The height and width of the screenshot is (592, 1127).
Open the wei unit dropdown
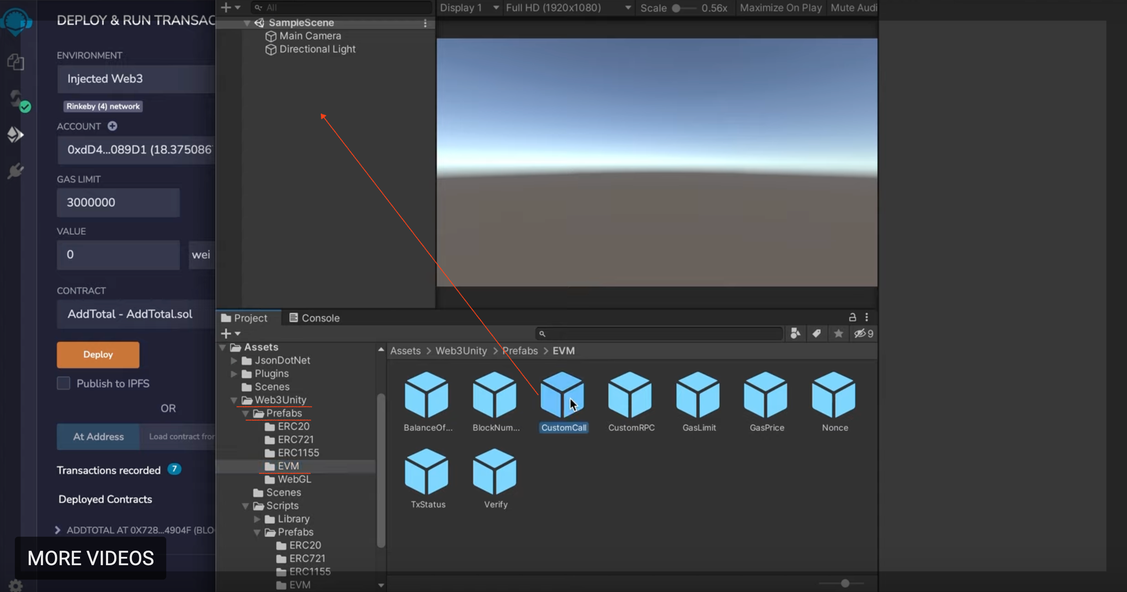[x=201, y=255]
